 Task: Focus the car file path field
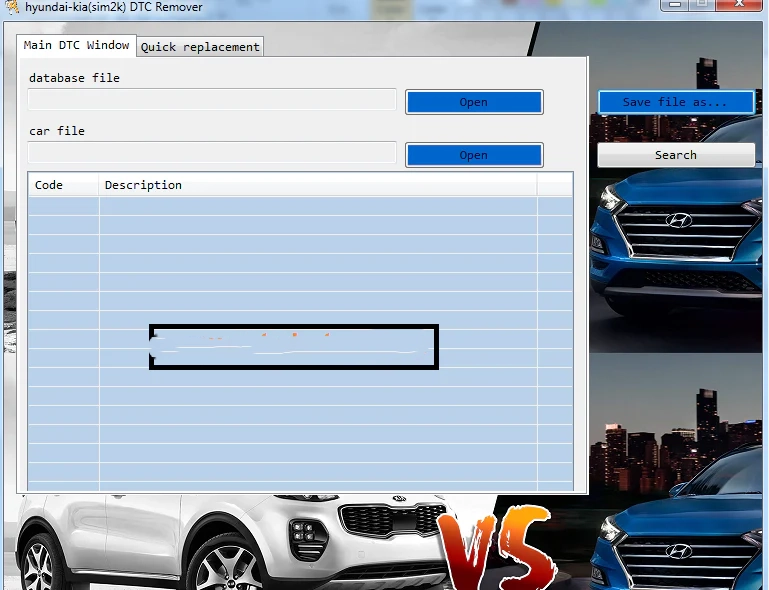tap(212, 153)
